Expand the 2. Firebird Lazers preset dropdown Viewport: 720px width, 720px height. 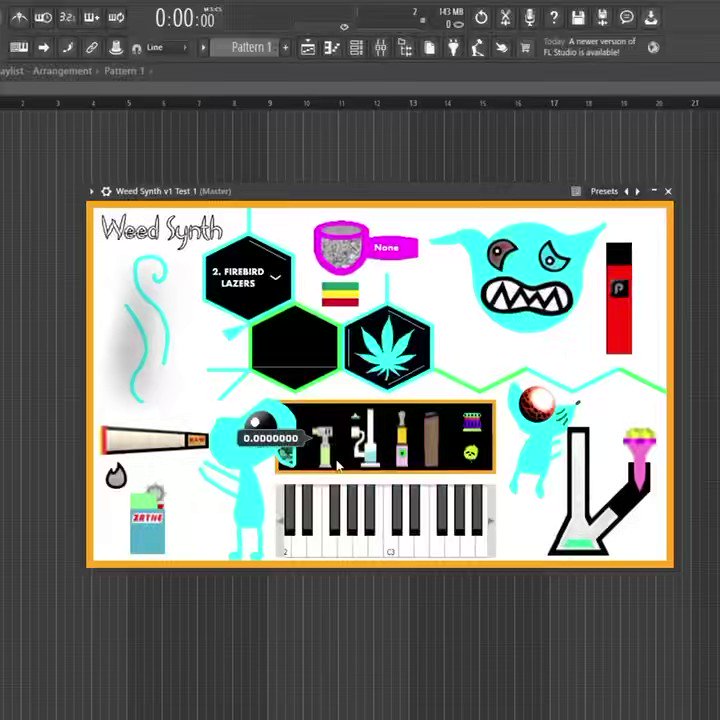[x=275, y=277]
